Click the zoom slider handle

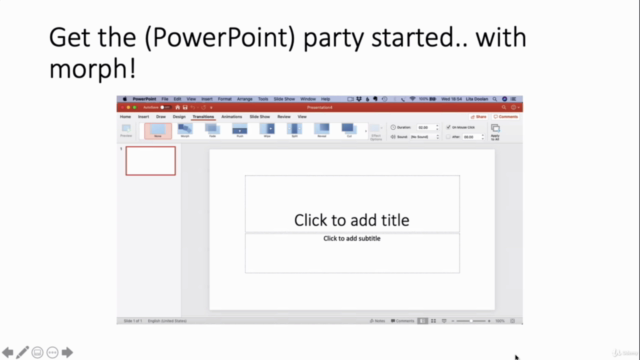coord(471,321)
